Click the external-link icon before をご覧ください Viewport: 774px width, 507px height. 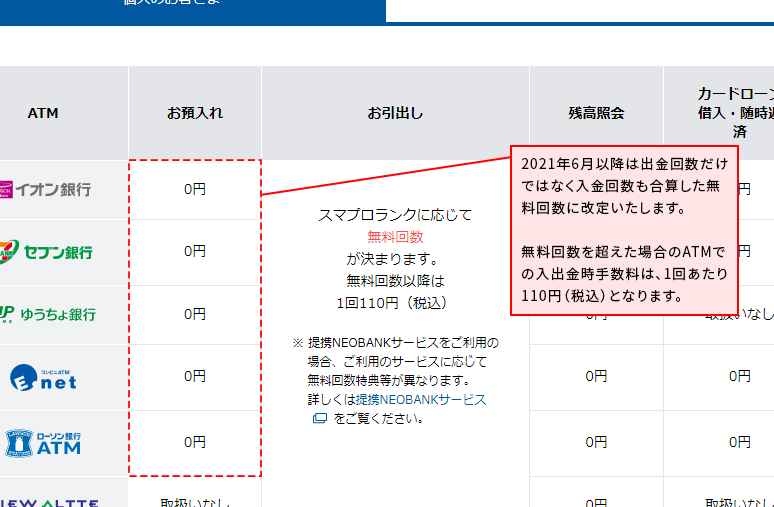[x=320, y=419]
